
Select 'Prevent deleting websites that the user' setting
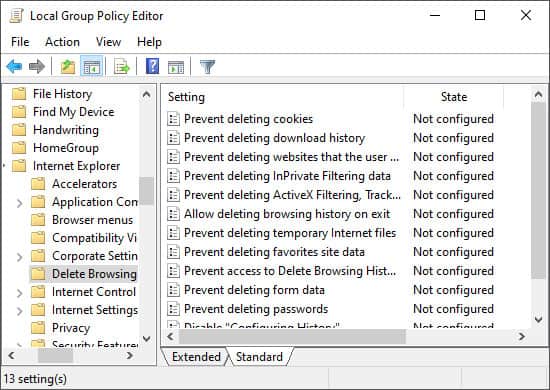coord(291,157)
